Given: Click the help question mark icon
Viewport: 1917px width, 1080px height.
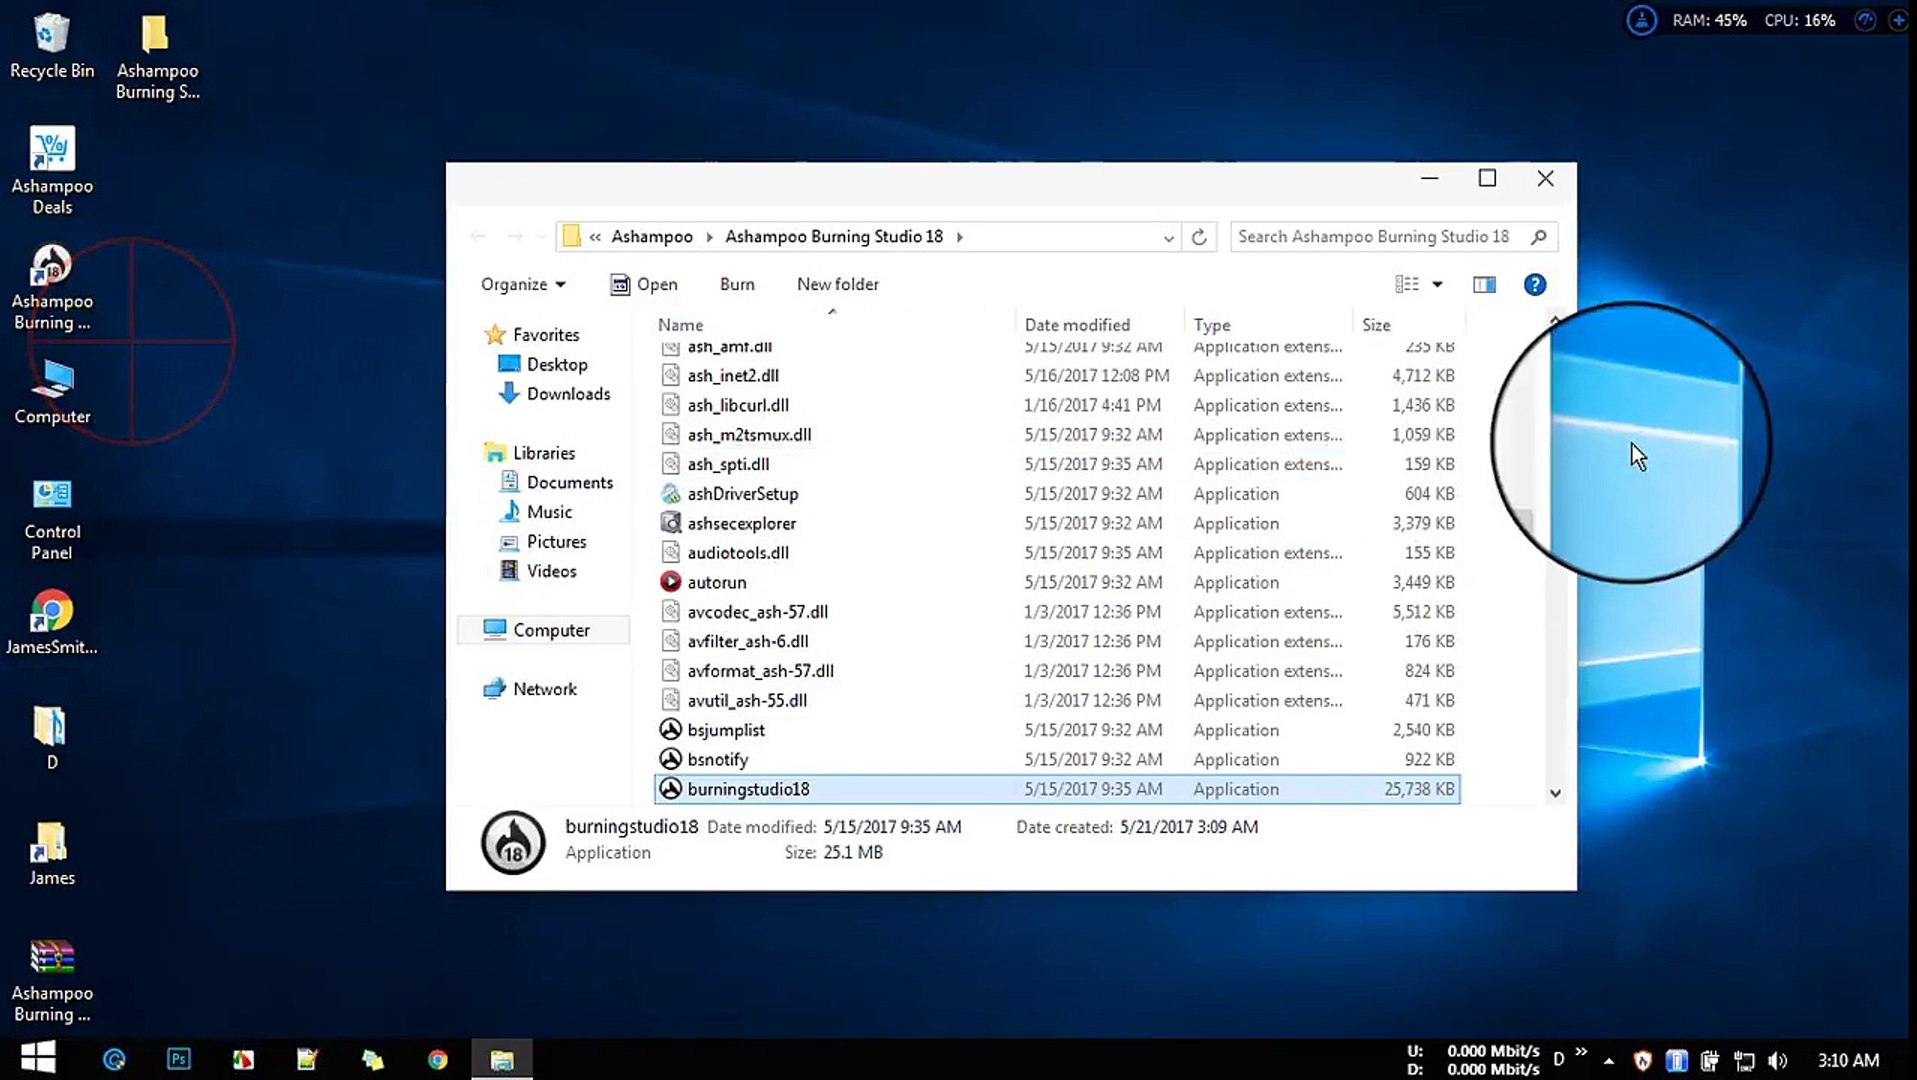Looking at the screenshot, I should [x=1534, y=285].
